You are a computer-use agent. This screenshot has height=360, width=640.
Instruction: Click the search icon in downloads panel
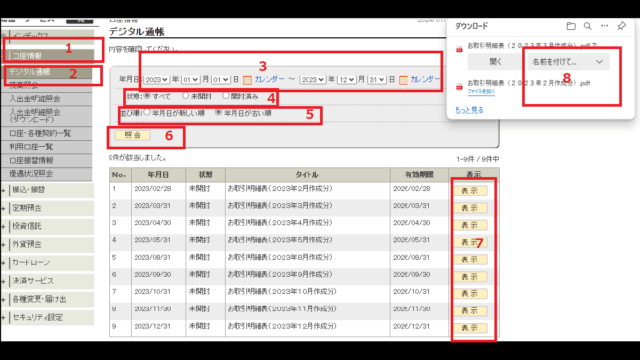click(x=587, y=26)
